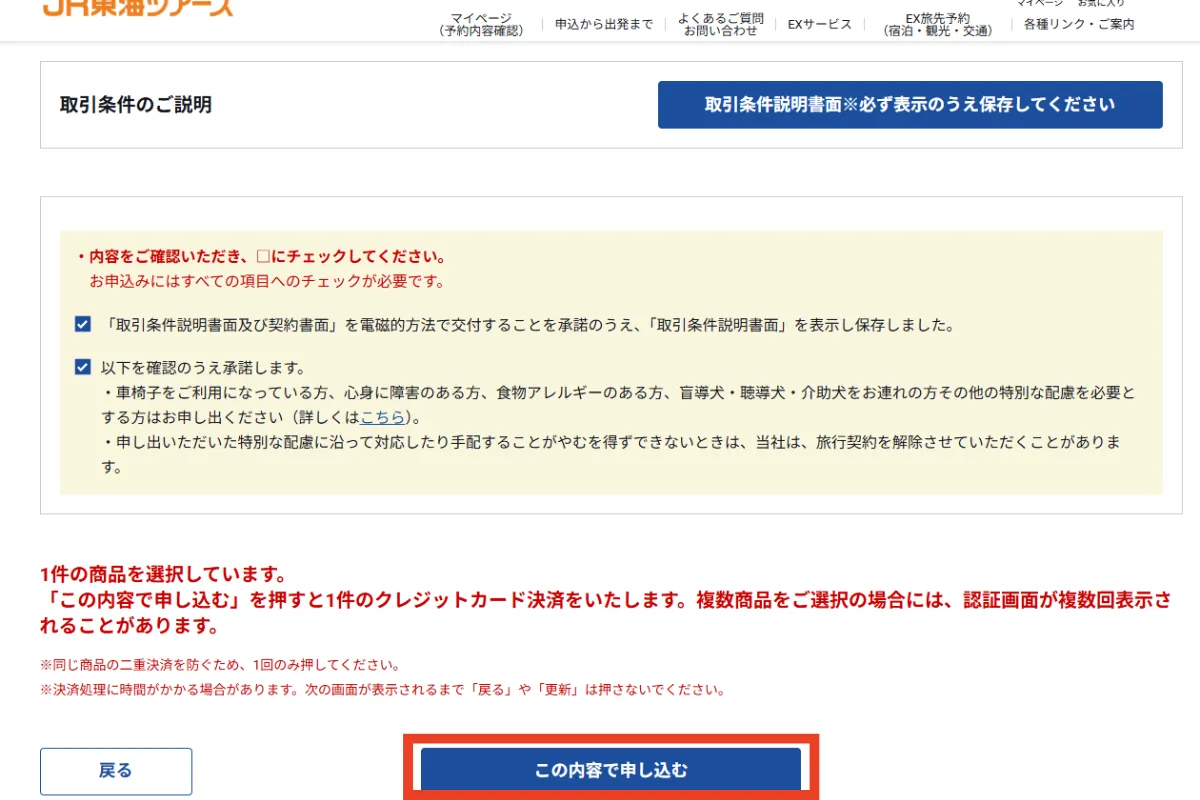1200x800 pixels.
Task: Toggle 以下を確認のうえ承諾します checkbox
Action: click(x=83, y=367)
